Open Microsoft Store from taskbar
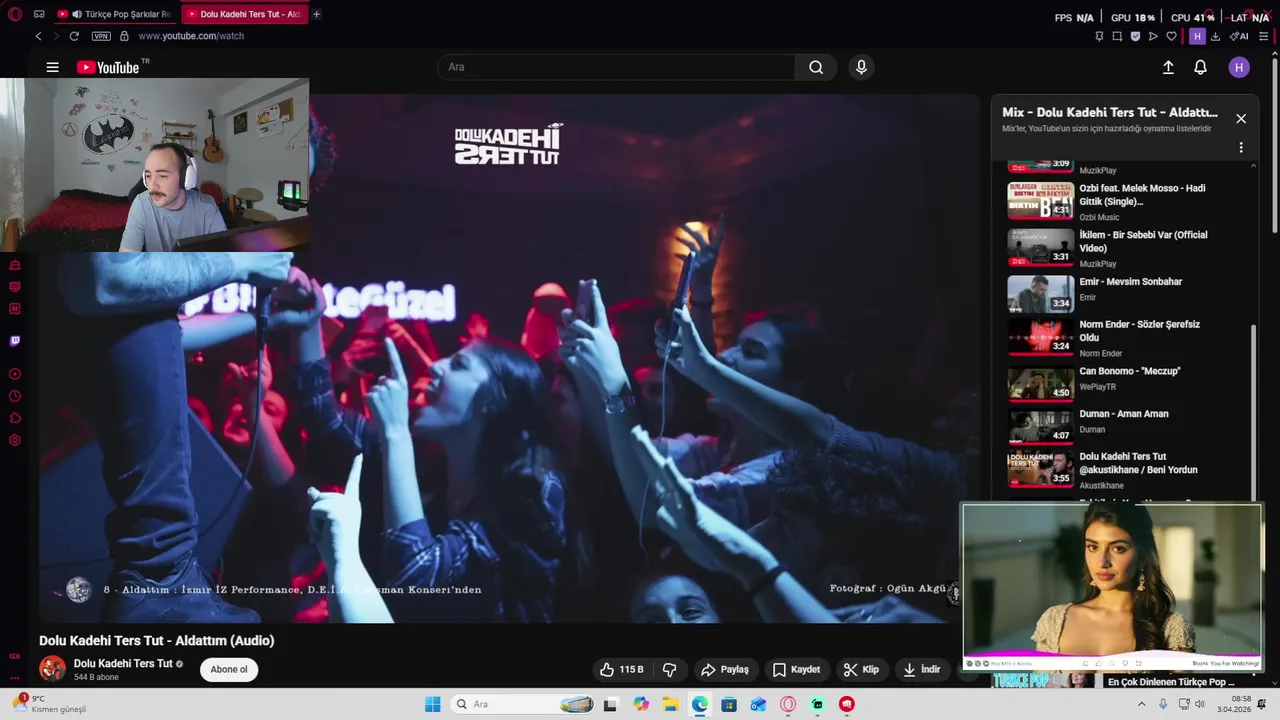Image resolution: width=1280 pixels, height=720 pixels. [x=729, y=704]
